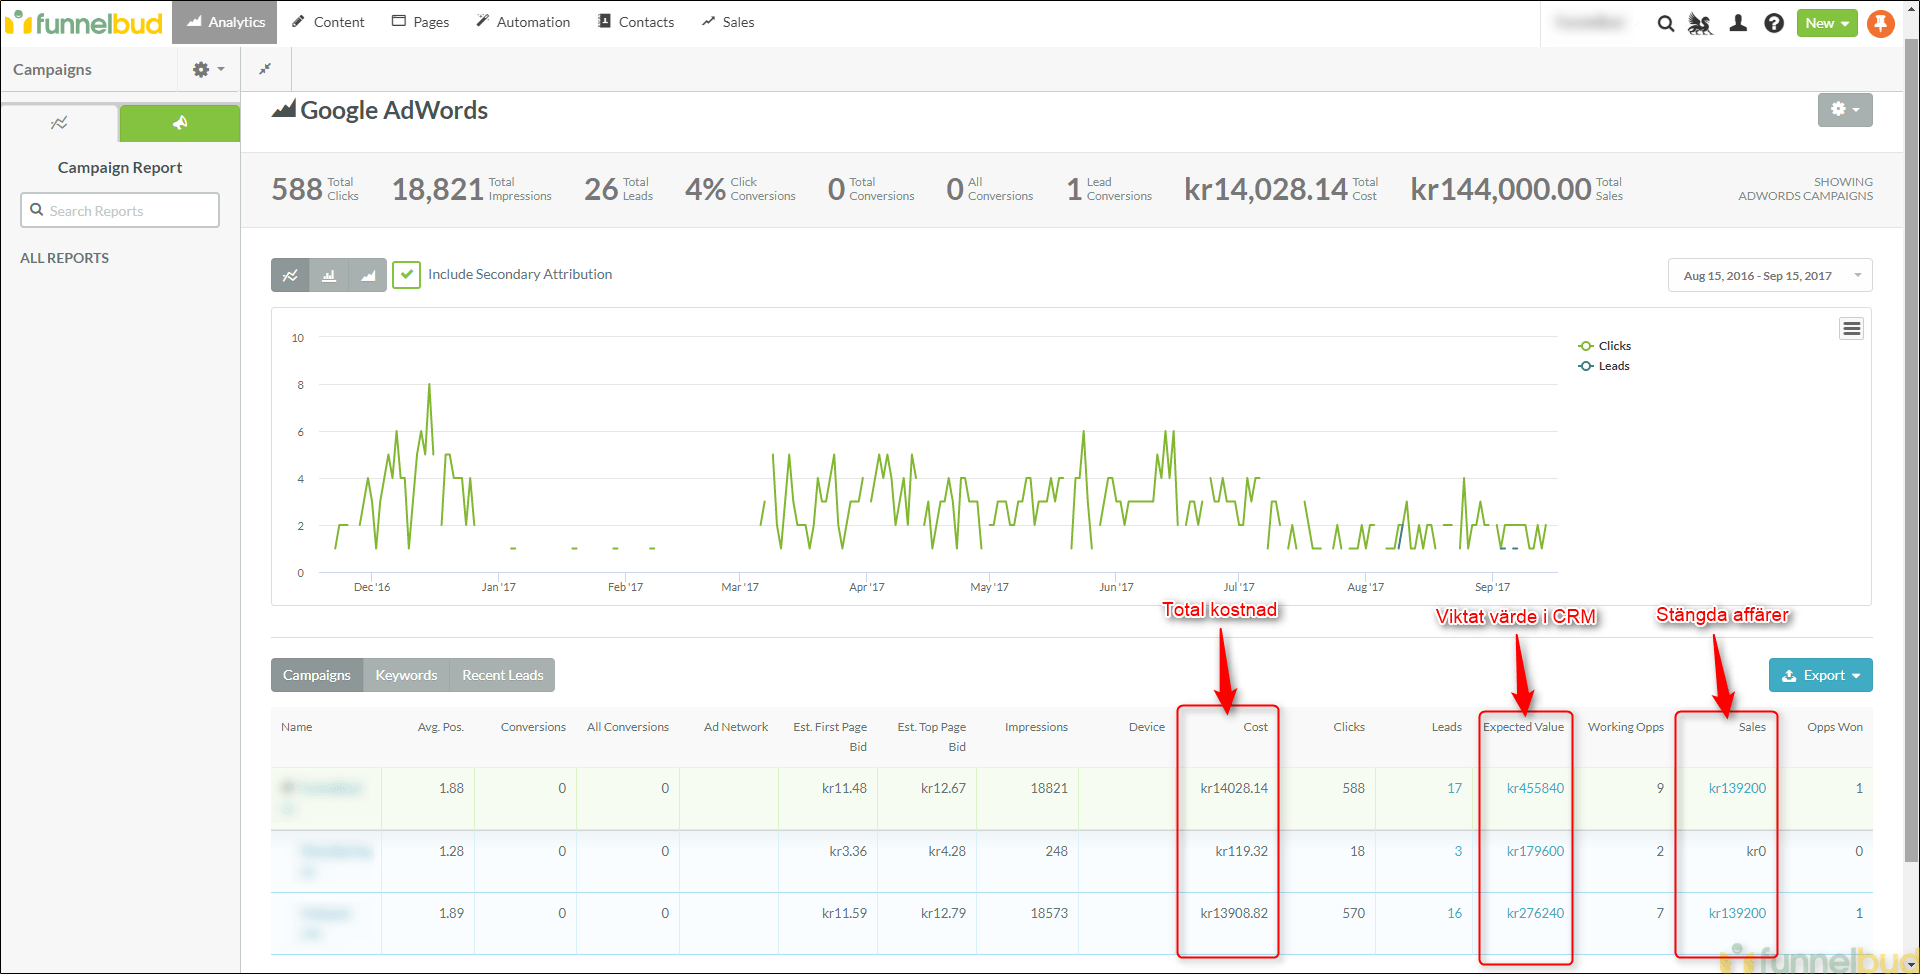
Task: Expand the Export dropdown button
Action: pyautogui.click(x=1820, y=675)
